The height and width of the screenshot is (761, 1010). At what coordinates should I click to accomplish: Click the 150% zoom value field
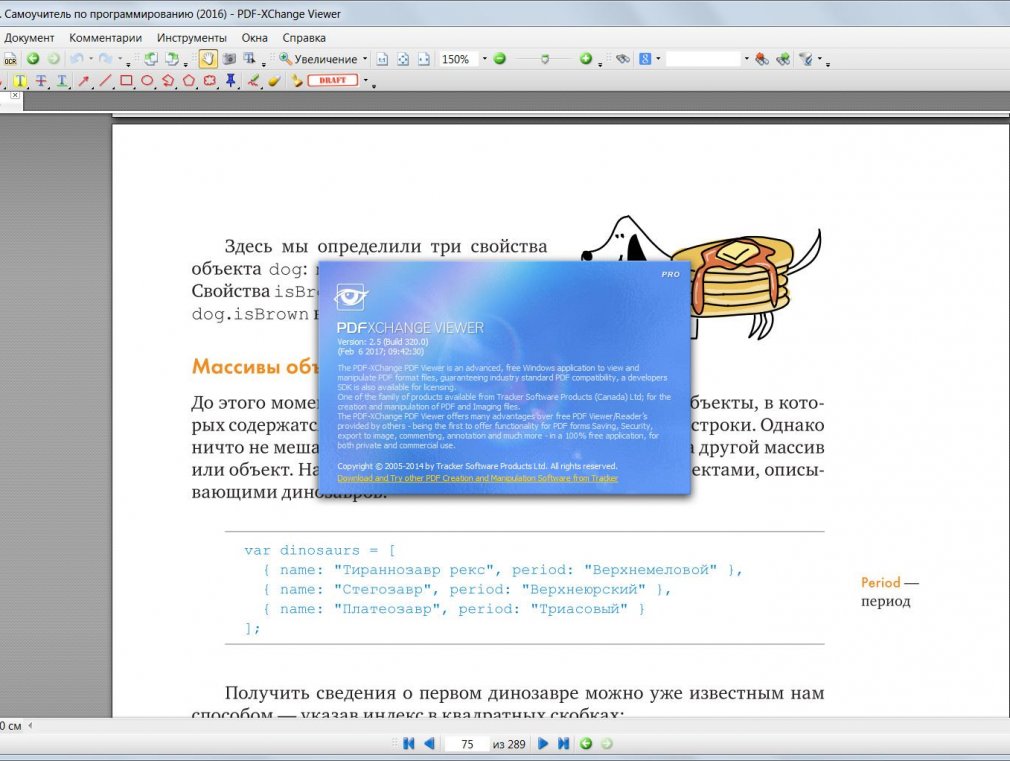coord(458,59)
